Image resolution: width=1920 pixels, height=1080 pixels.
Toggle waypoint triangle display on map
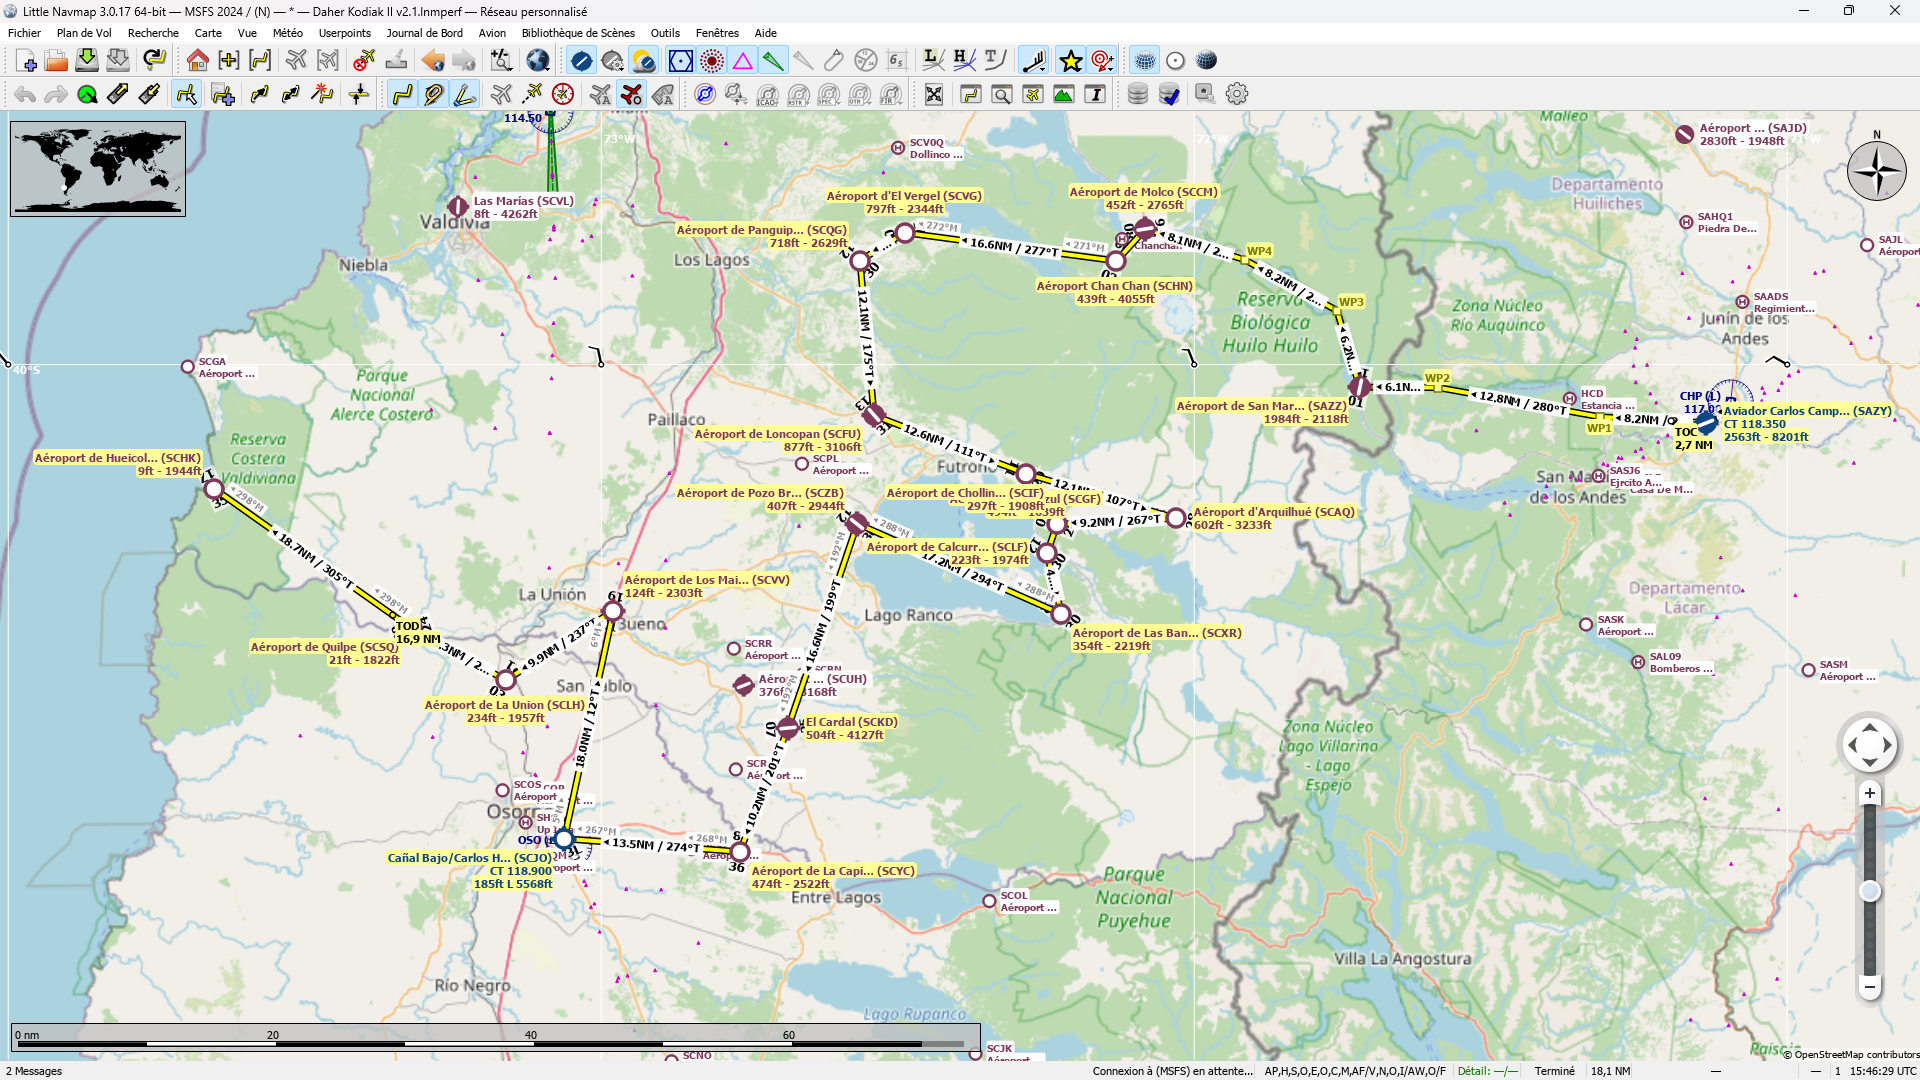click(x=743, y=61)
